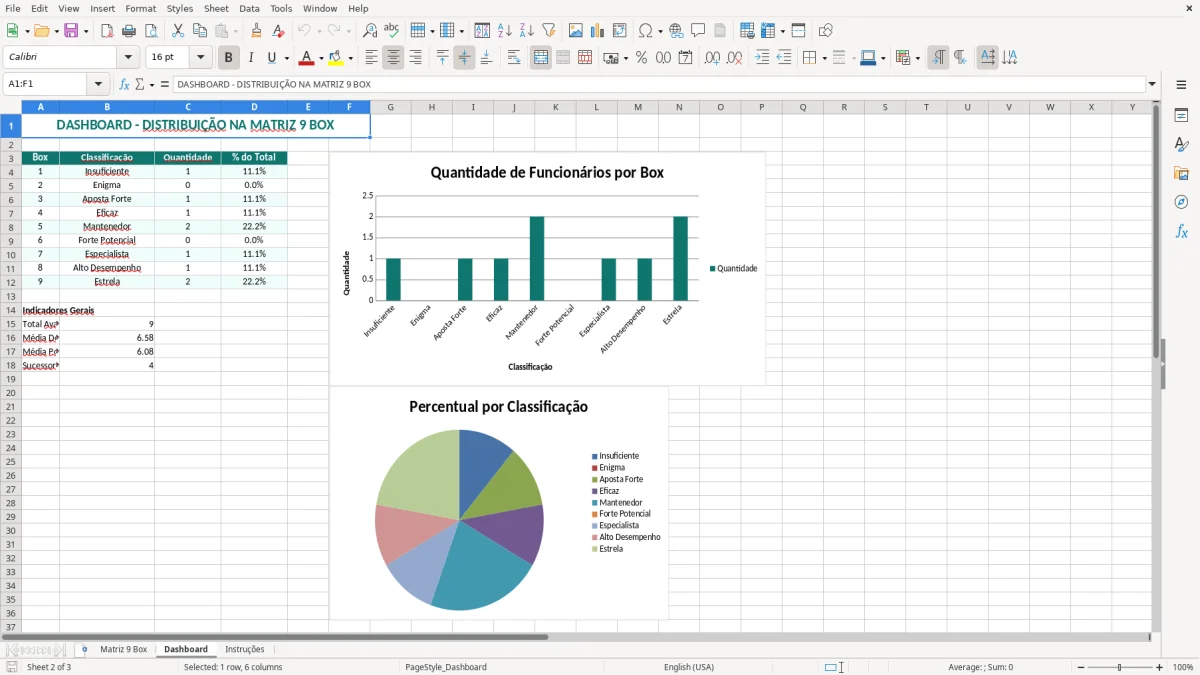Select column G header
This screenshot has width=1200, height=675.
click(390, 107)
